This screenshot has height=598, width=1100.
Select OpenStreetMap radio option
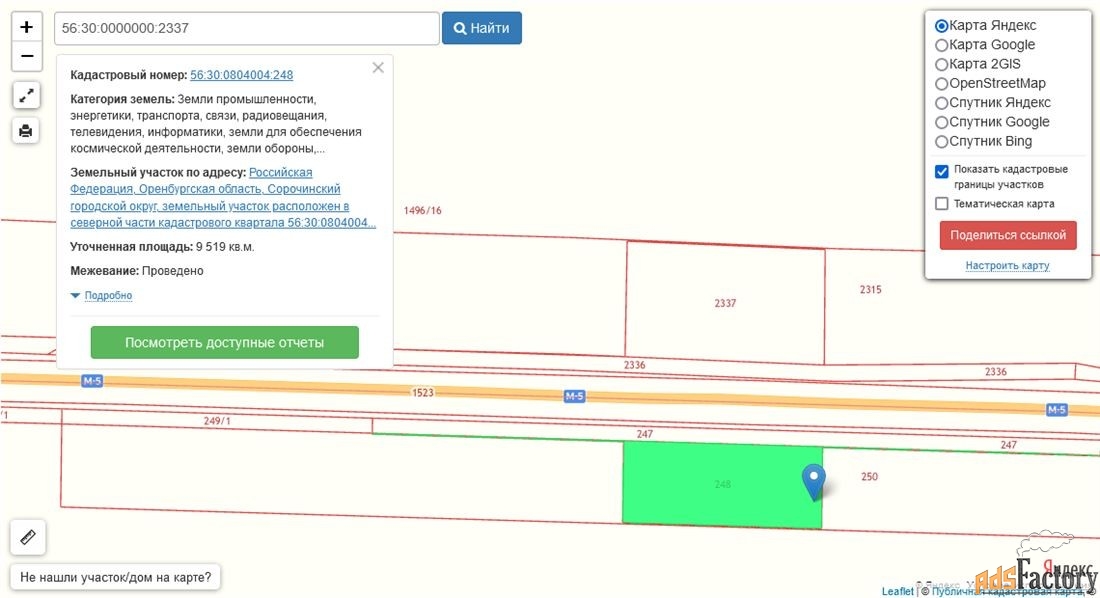(941, 84)
